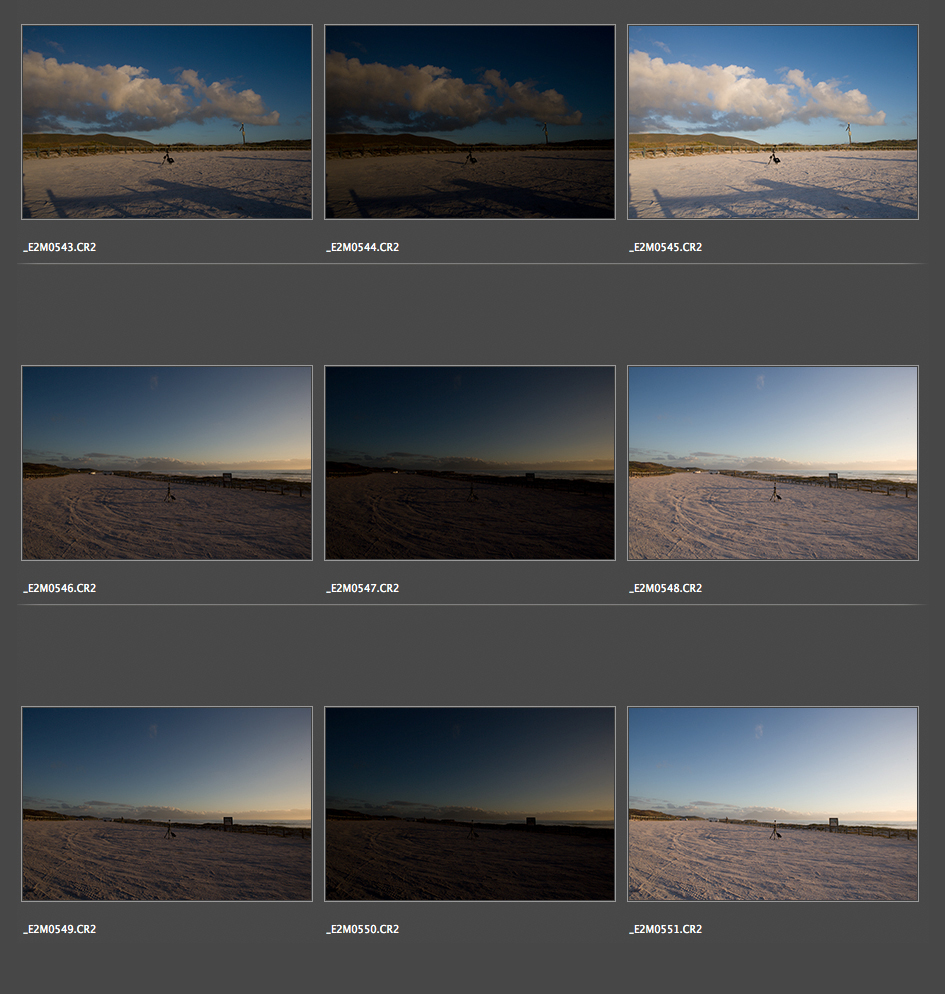Click the _E2M0544.CR2 filename text

[x=362, y=247]
